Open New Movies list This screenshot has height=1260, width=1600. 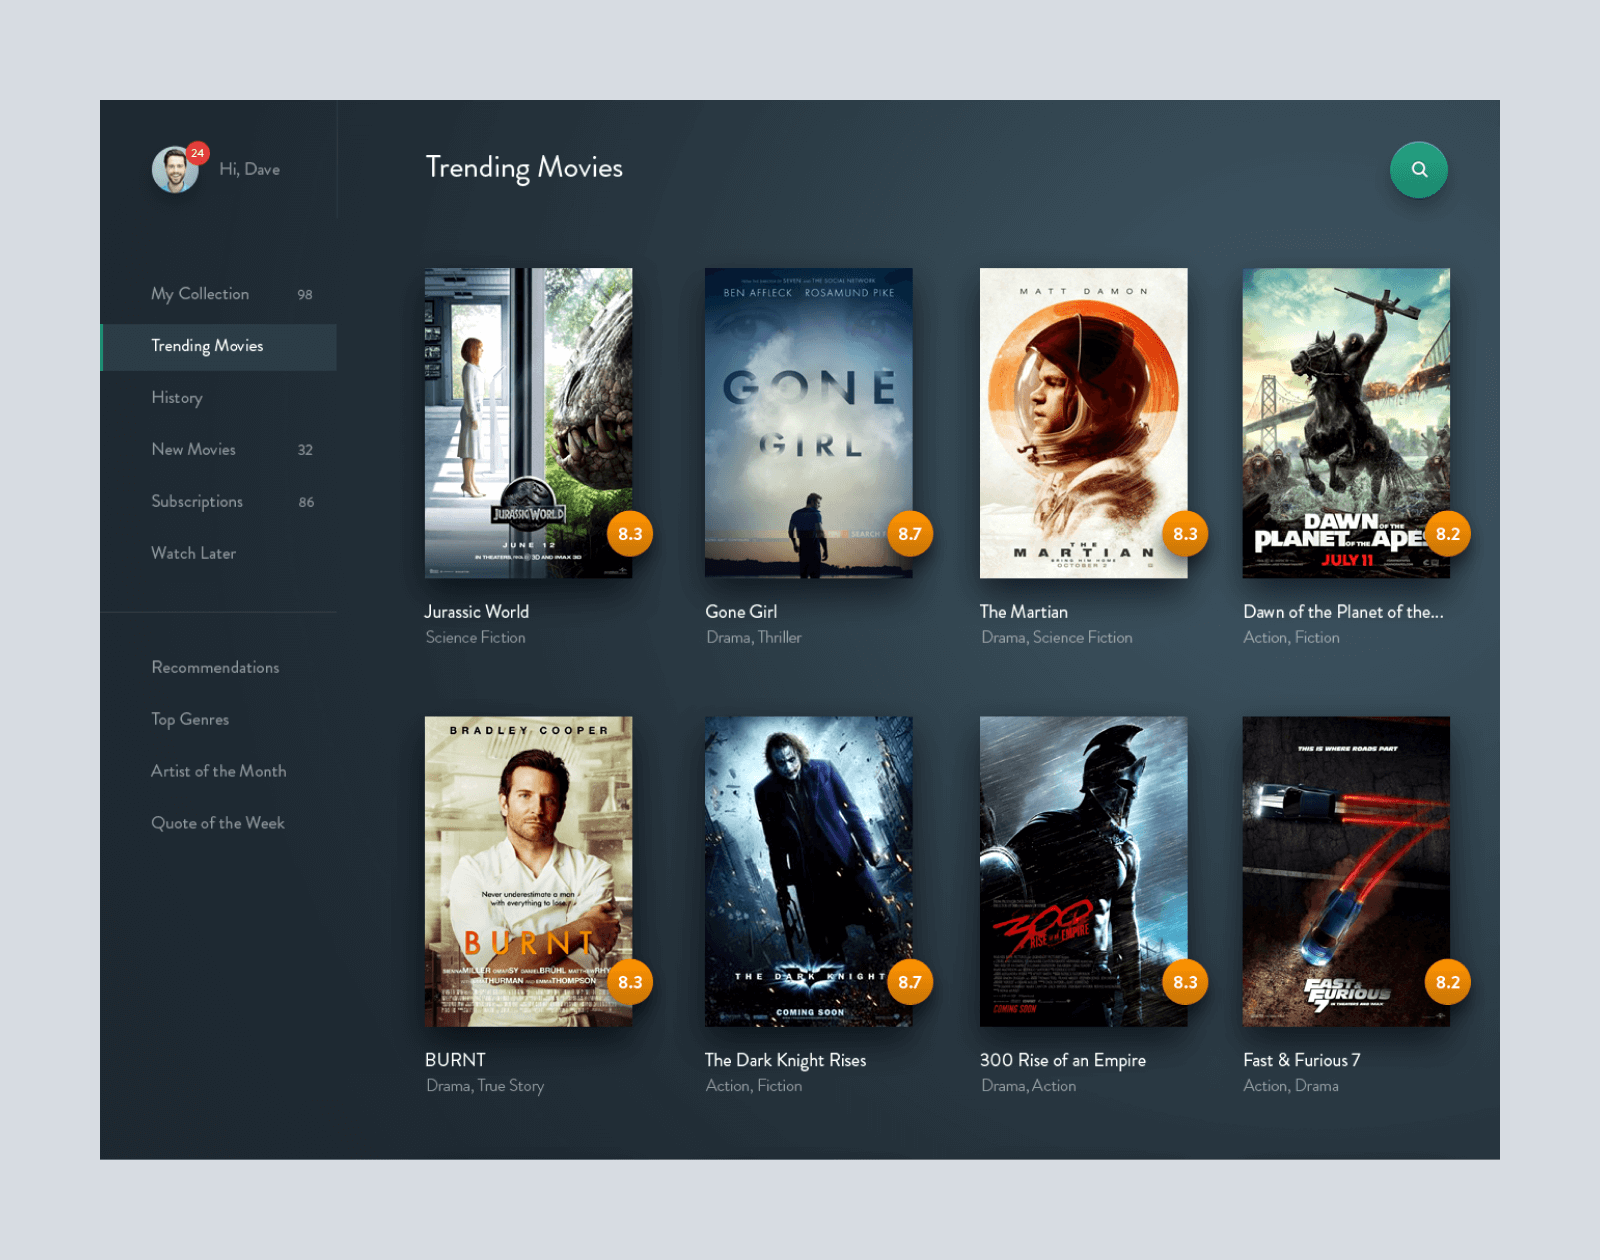click(194, 450)
